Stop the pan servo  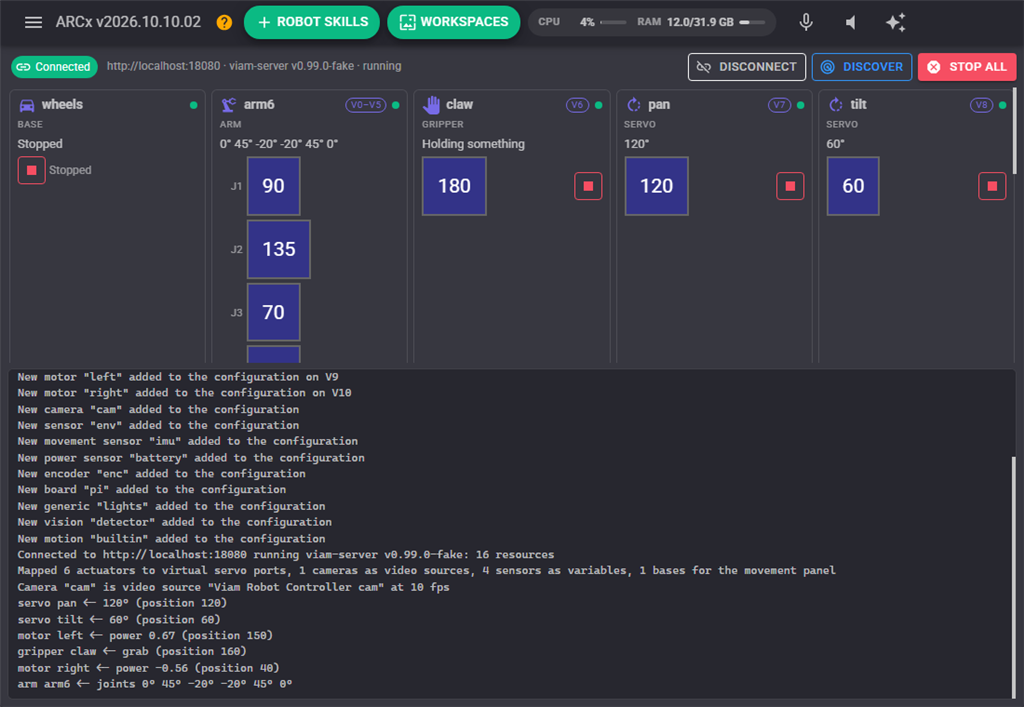790,186
